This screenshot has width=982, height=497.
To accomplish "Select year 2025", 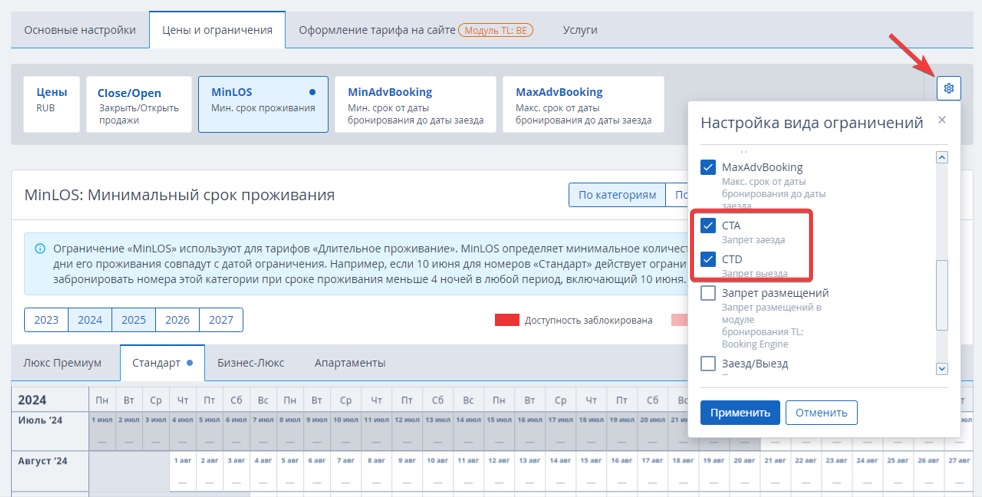I will tap(133, 320).
